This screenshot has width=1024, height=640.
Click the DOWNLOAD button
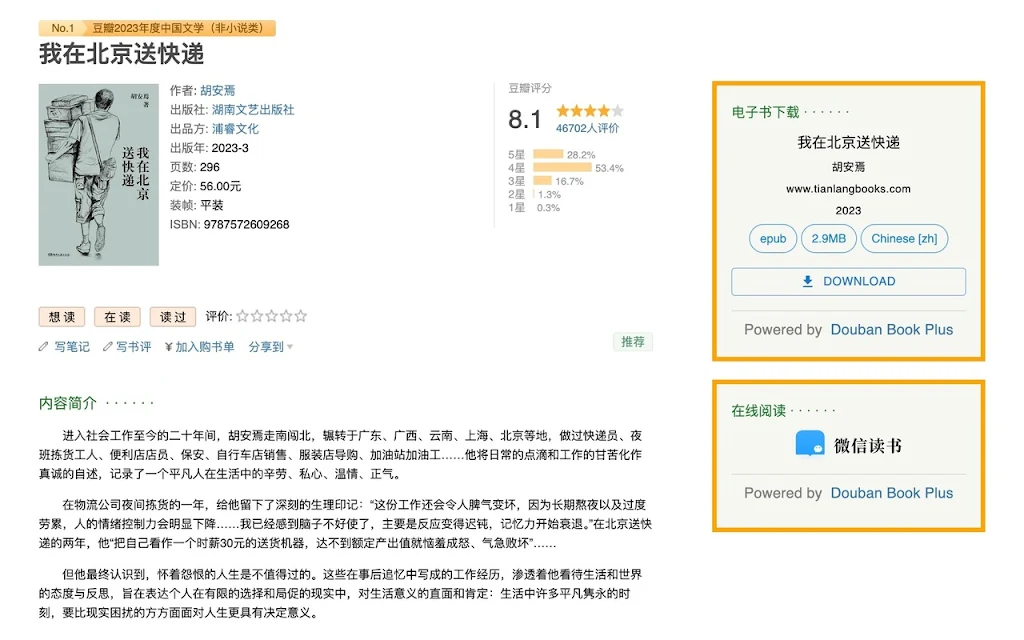(848, 281)
